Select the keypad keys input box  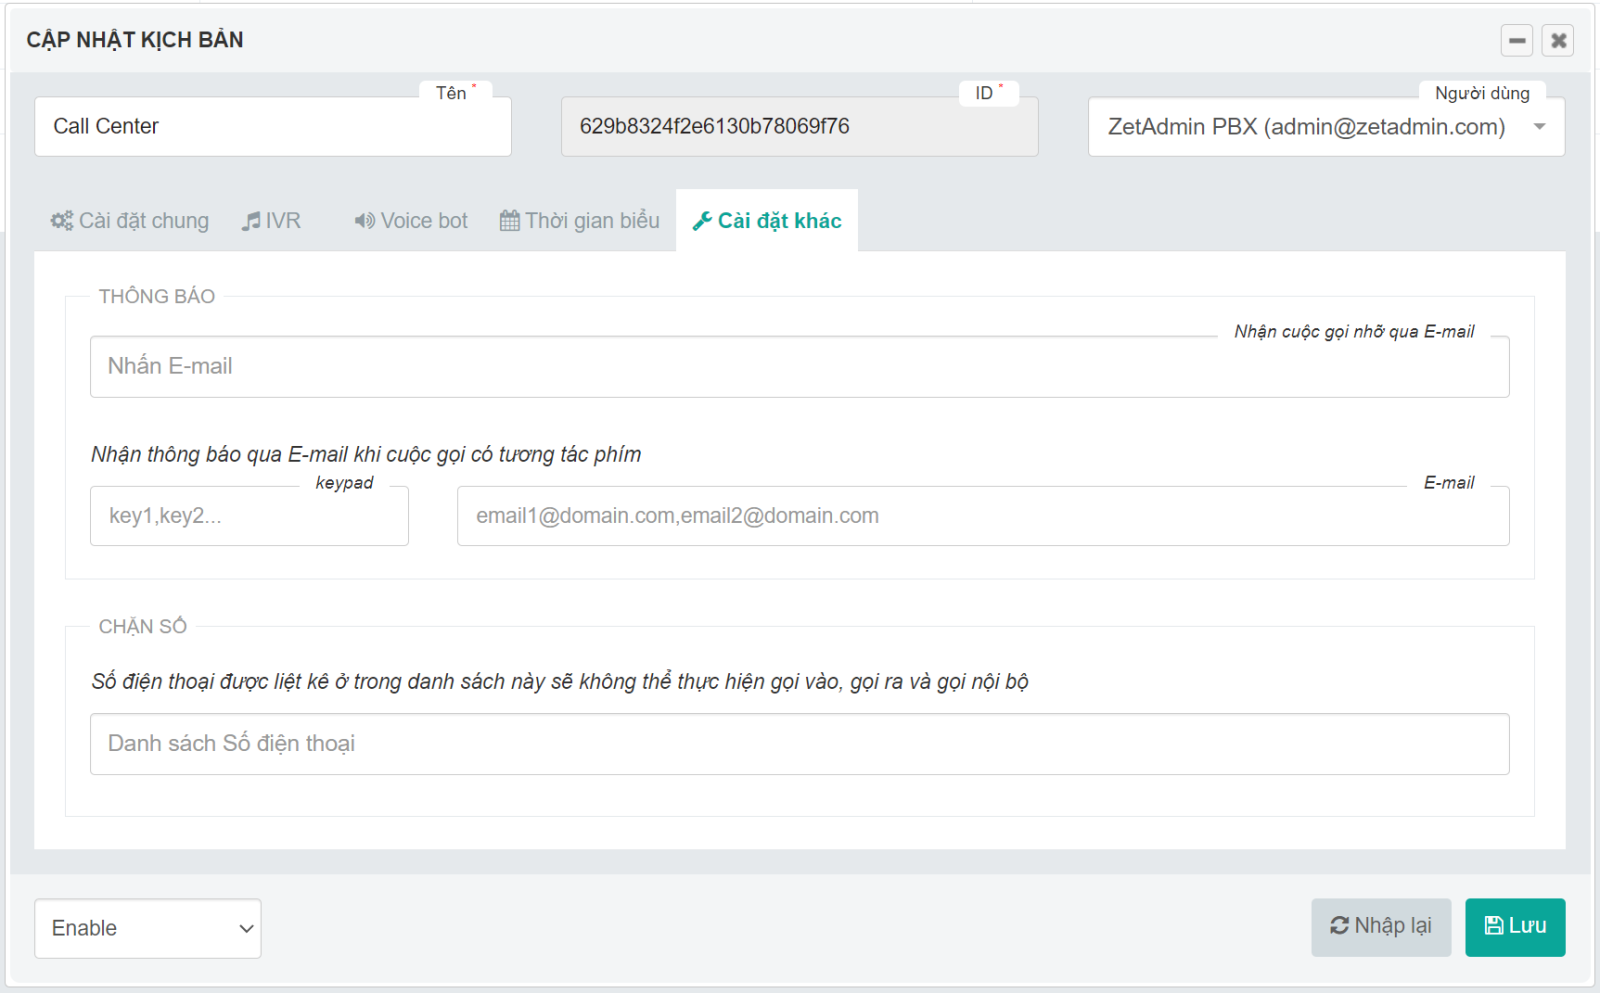(249, 516)
